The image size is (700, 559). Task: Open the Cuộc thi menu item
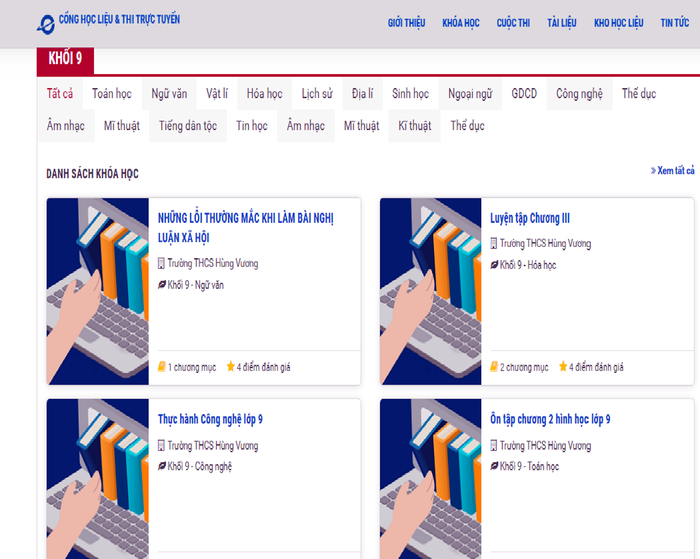[x=513, y=23]
